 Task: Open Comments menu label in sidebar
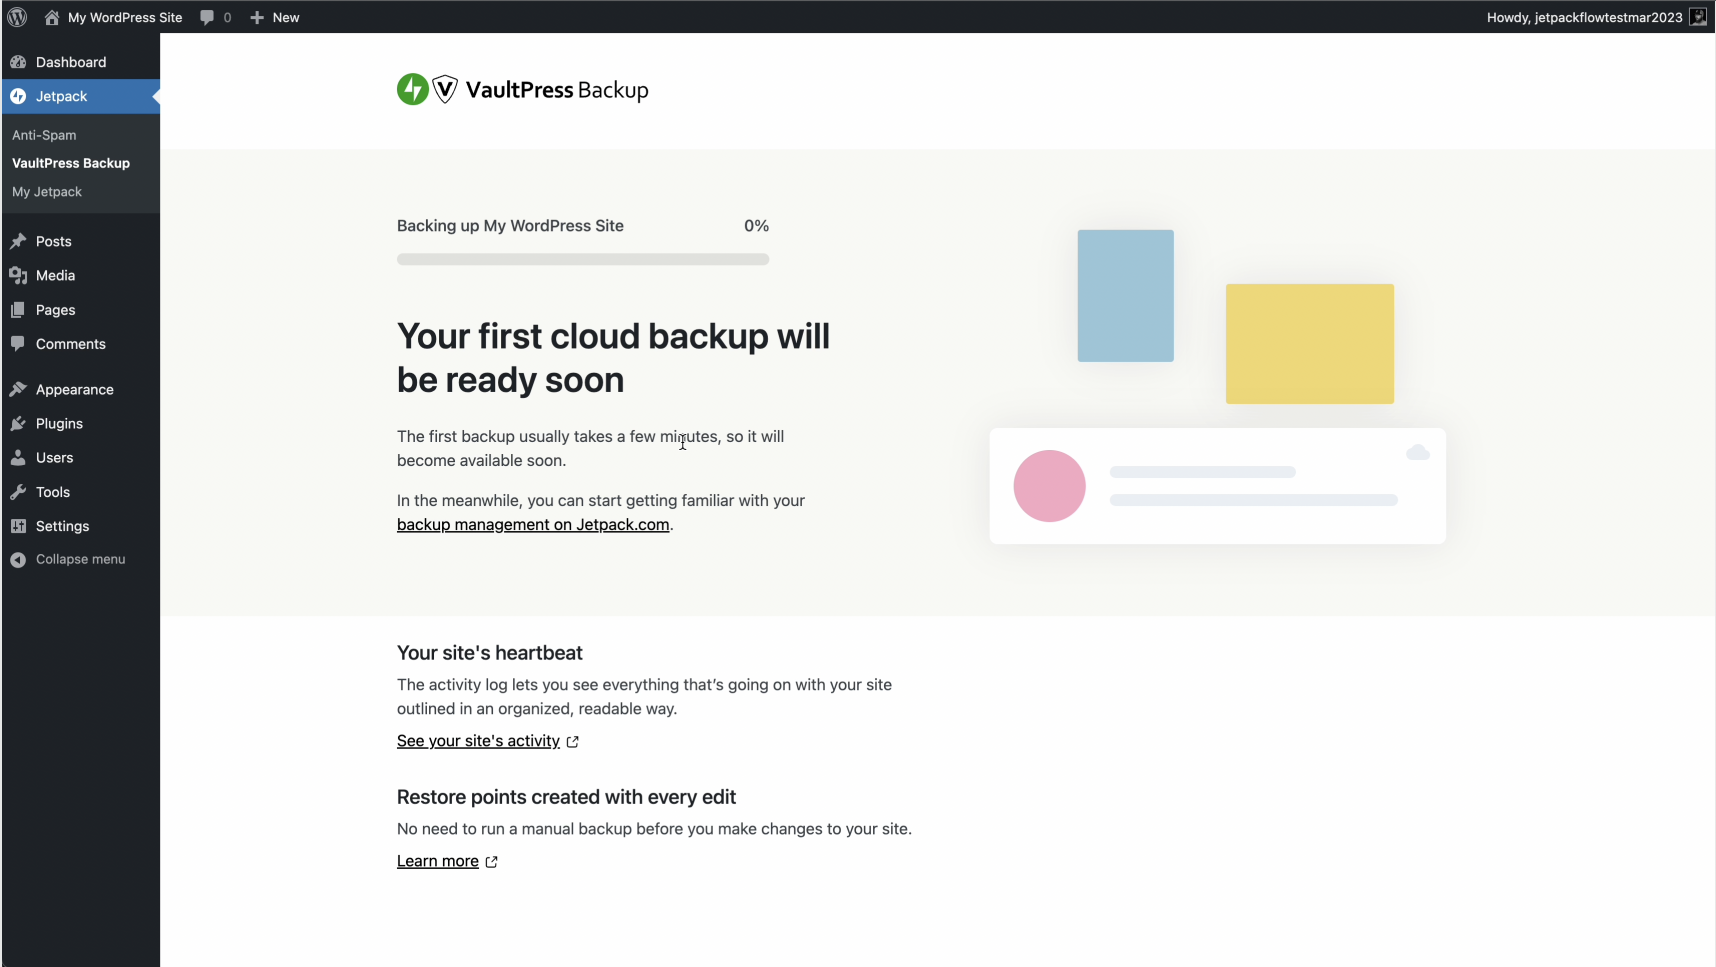[x=71, y=344]
